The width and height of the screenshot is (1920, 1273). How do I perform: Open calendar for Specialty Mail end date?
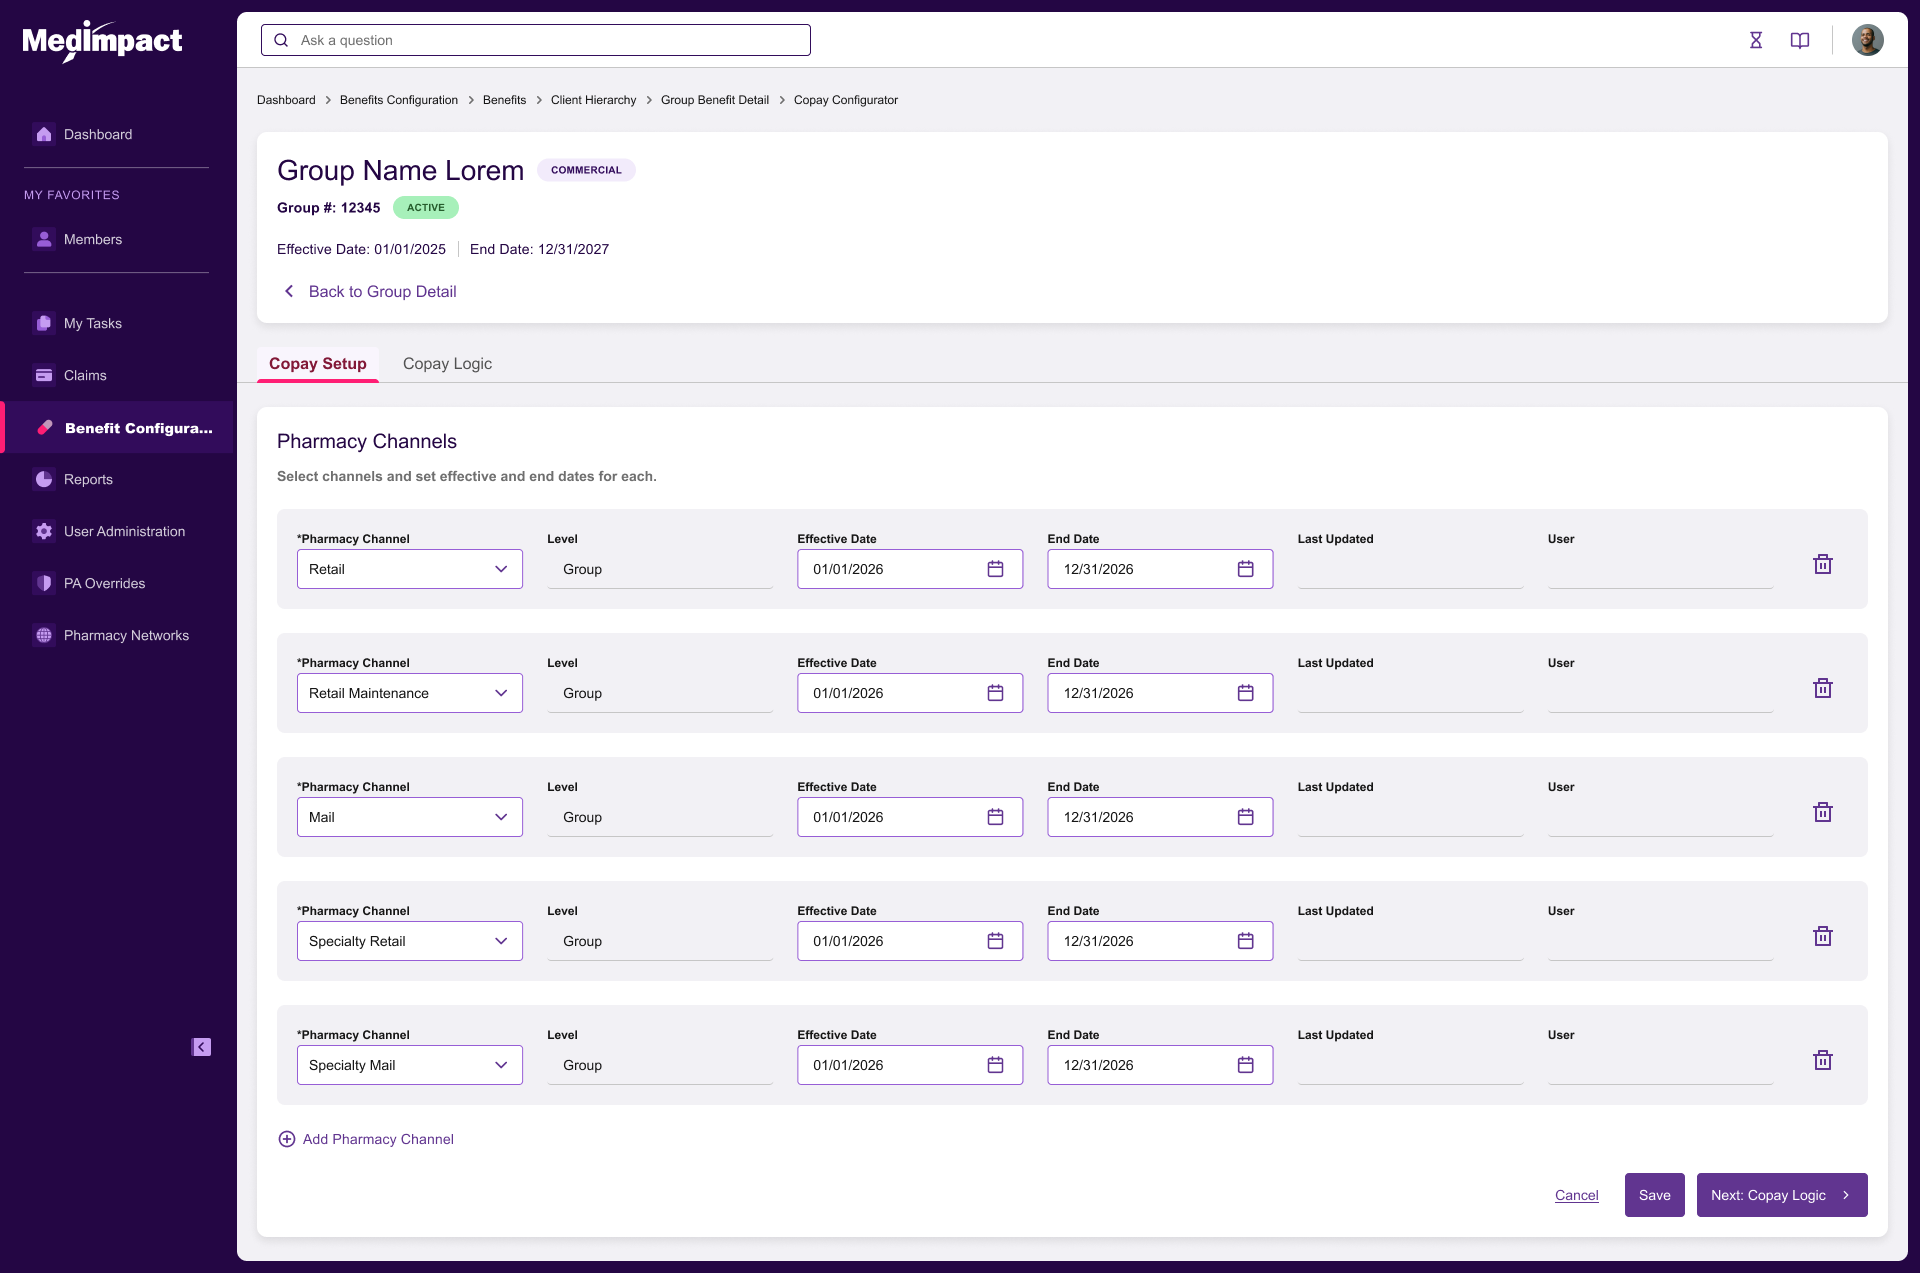[x=1245, y=1065]
